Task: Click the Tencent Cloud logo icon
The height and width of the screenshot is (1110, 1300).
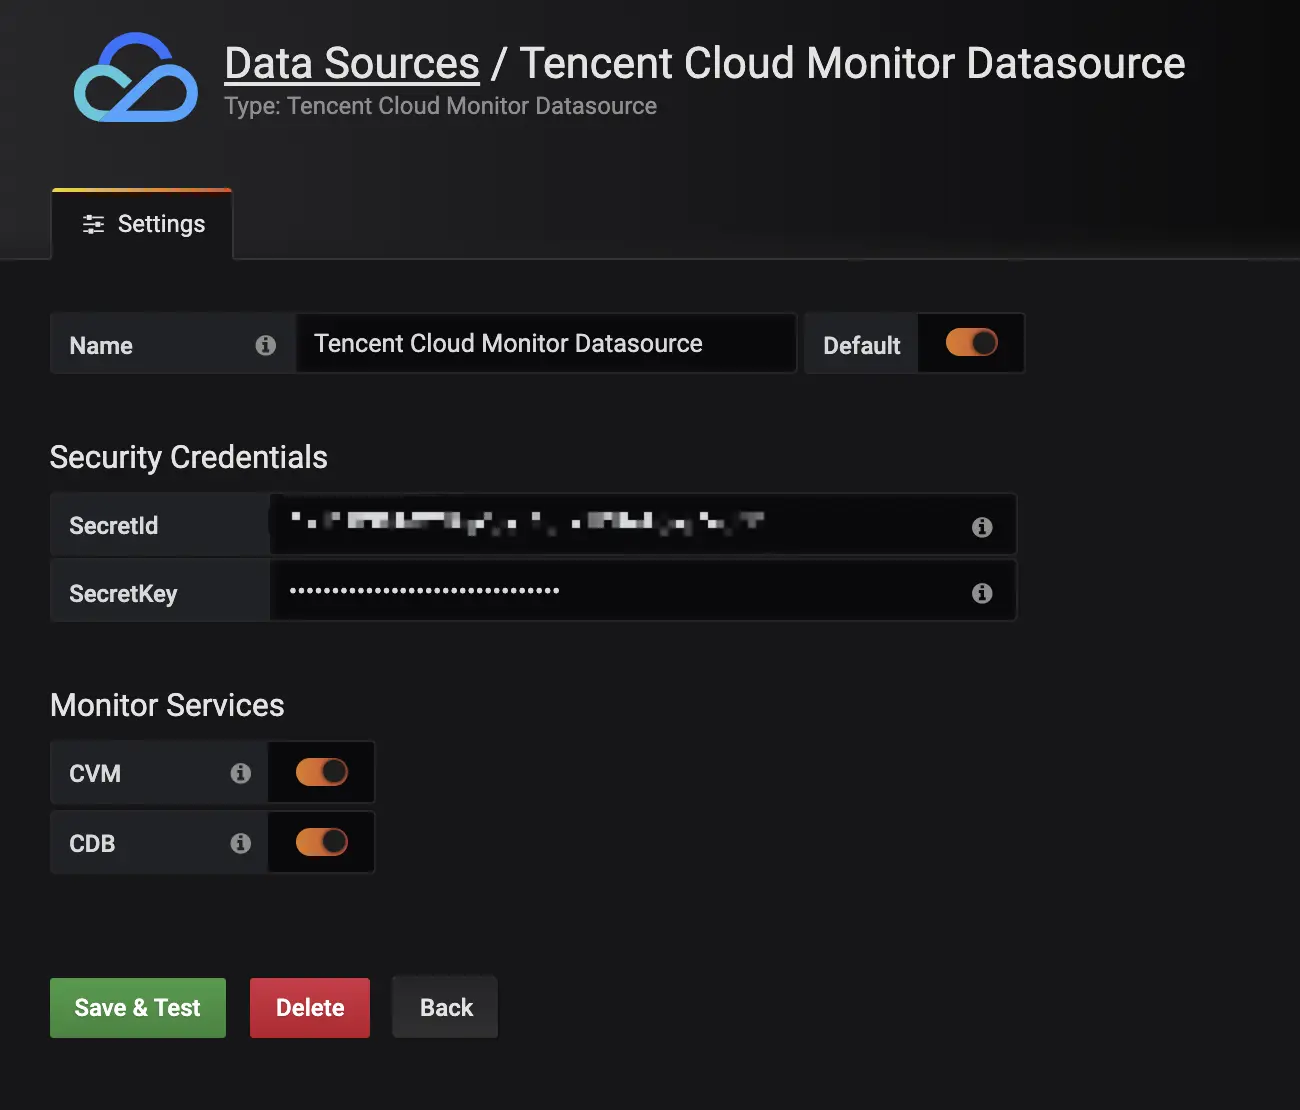Action: [137, 77]
